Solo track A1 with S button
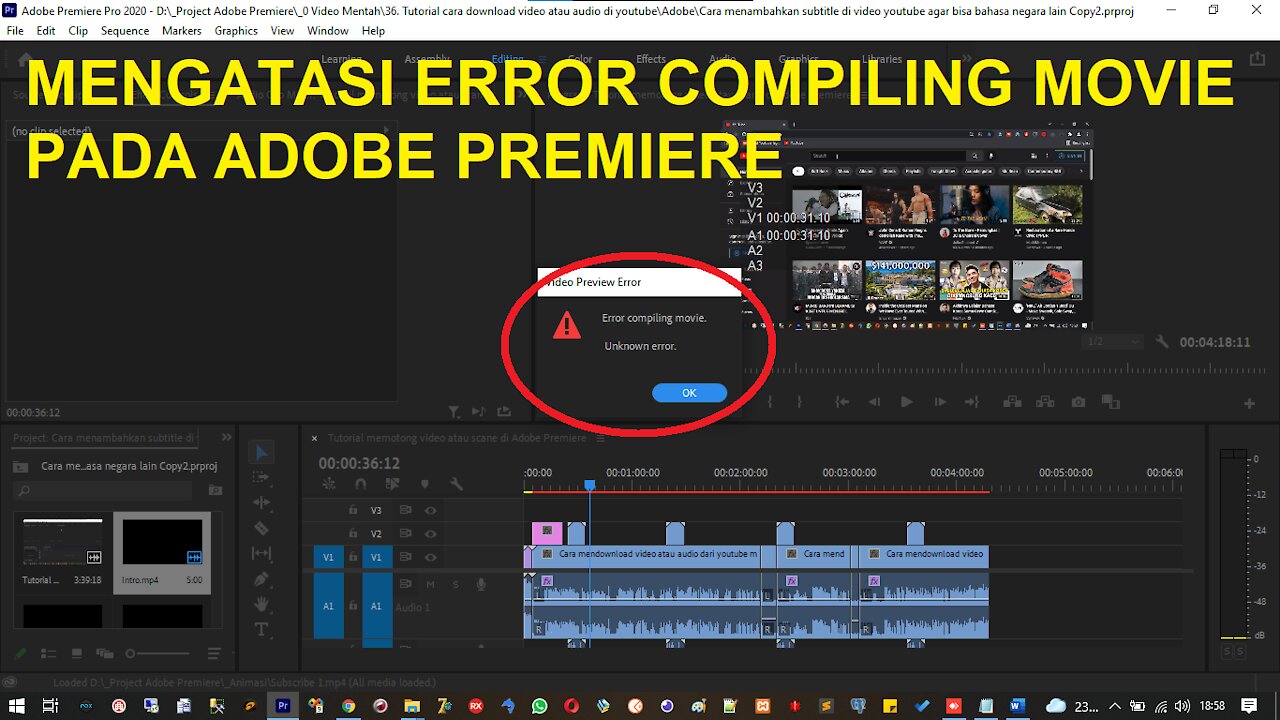This screenshot has height=720, width=1280. click(x=455, y=584)
